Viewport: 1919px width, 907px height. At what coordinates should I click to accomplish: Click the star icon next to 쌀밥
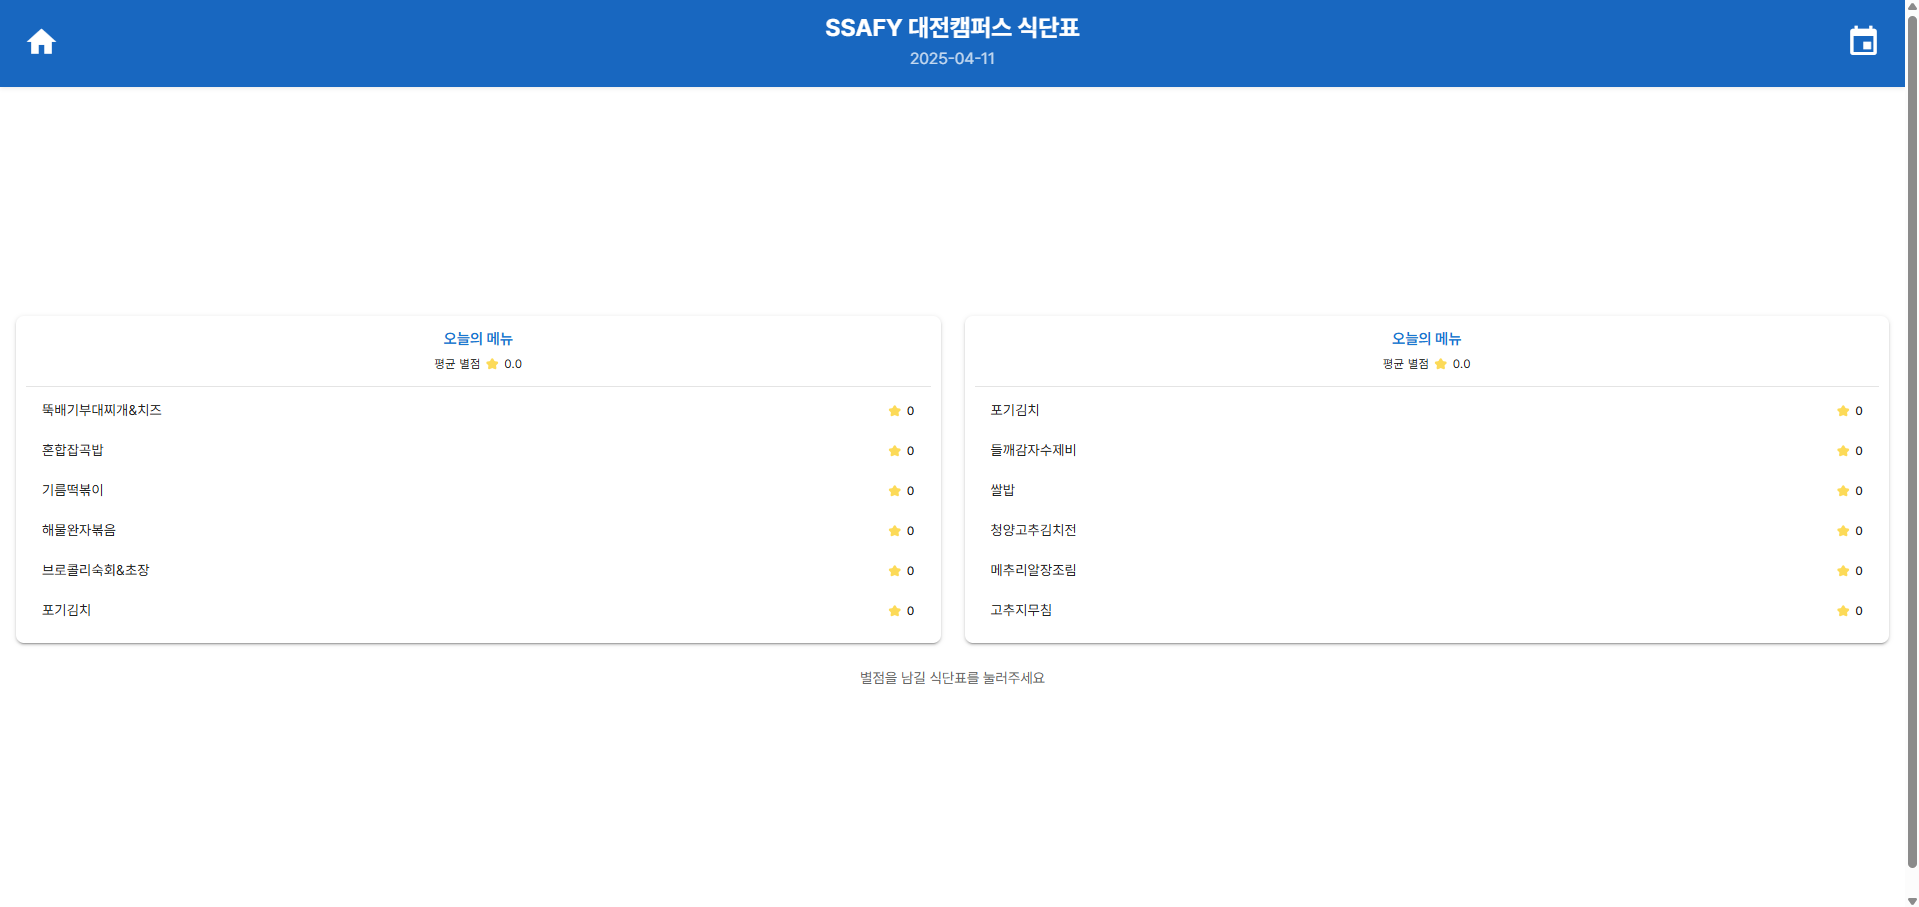click(1843, 491)
